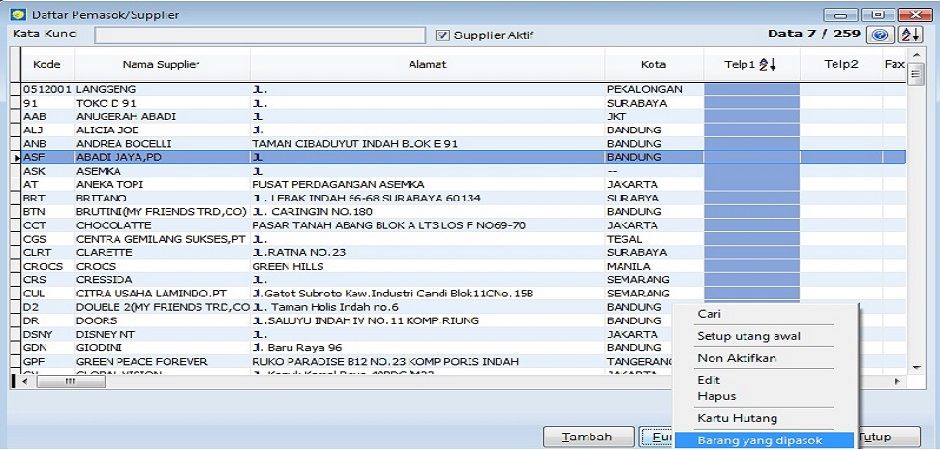Viewport: 940px width, 450px height.
Task: Click the TAMAN CIBADUYUT INDAH address cell
Action: [427, 144]
